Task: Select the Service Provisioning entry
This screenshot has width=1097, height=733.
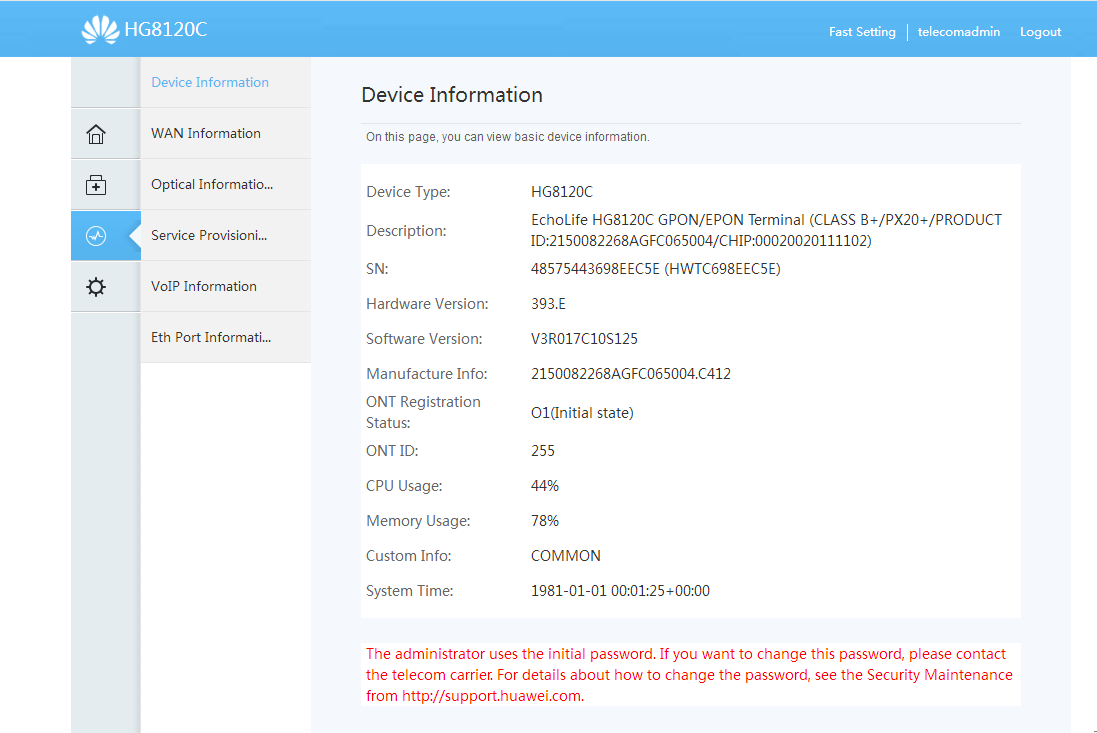Action: point(210,235)
